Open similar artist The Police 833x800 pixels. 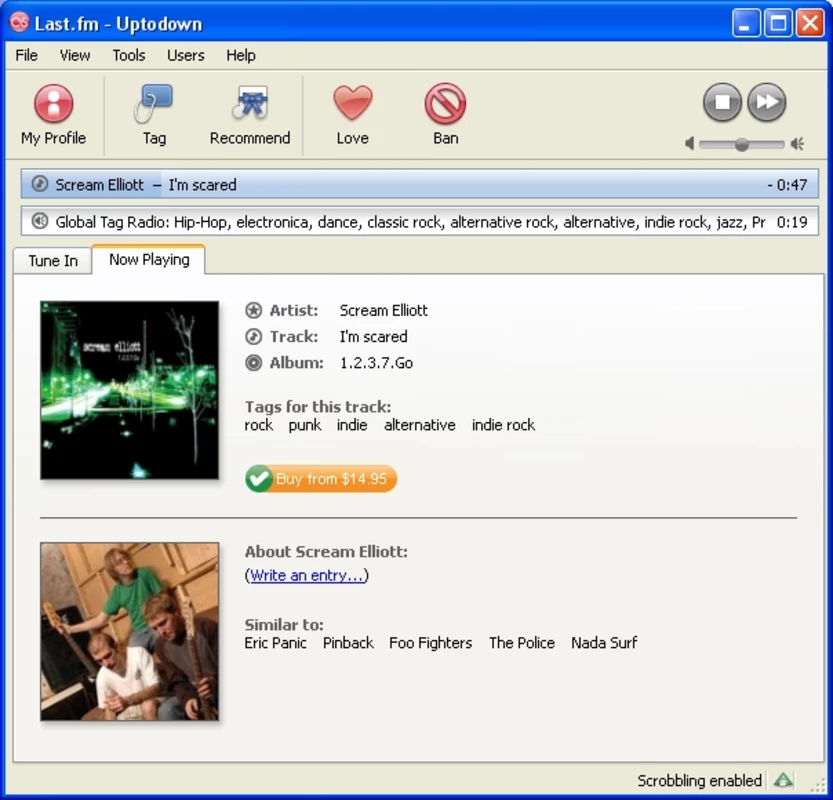pyautogui.click(x=522, y=643)
